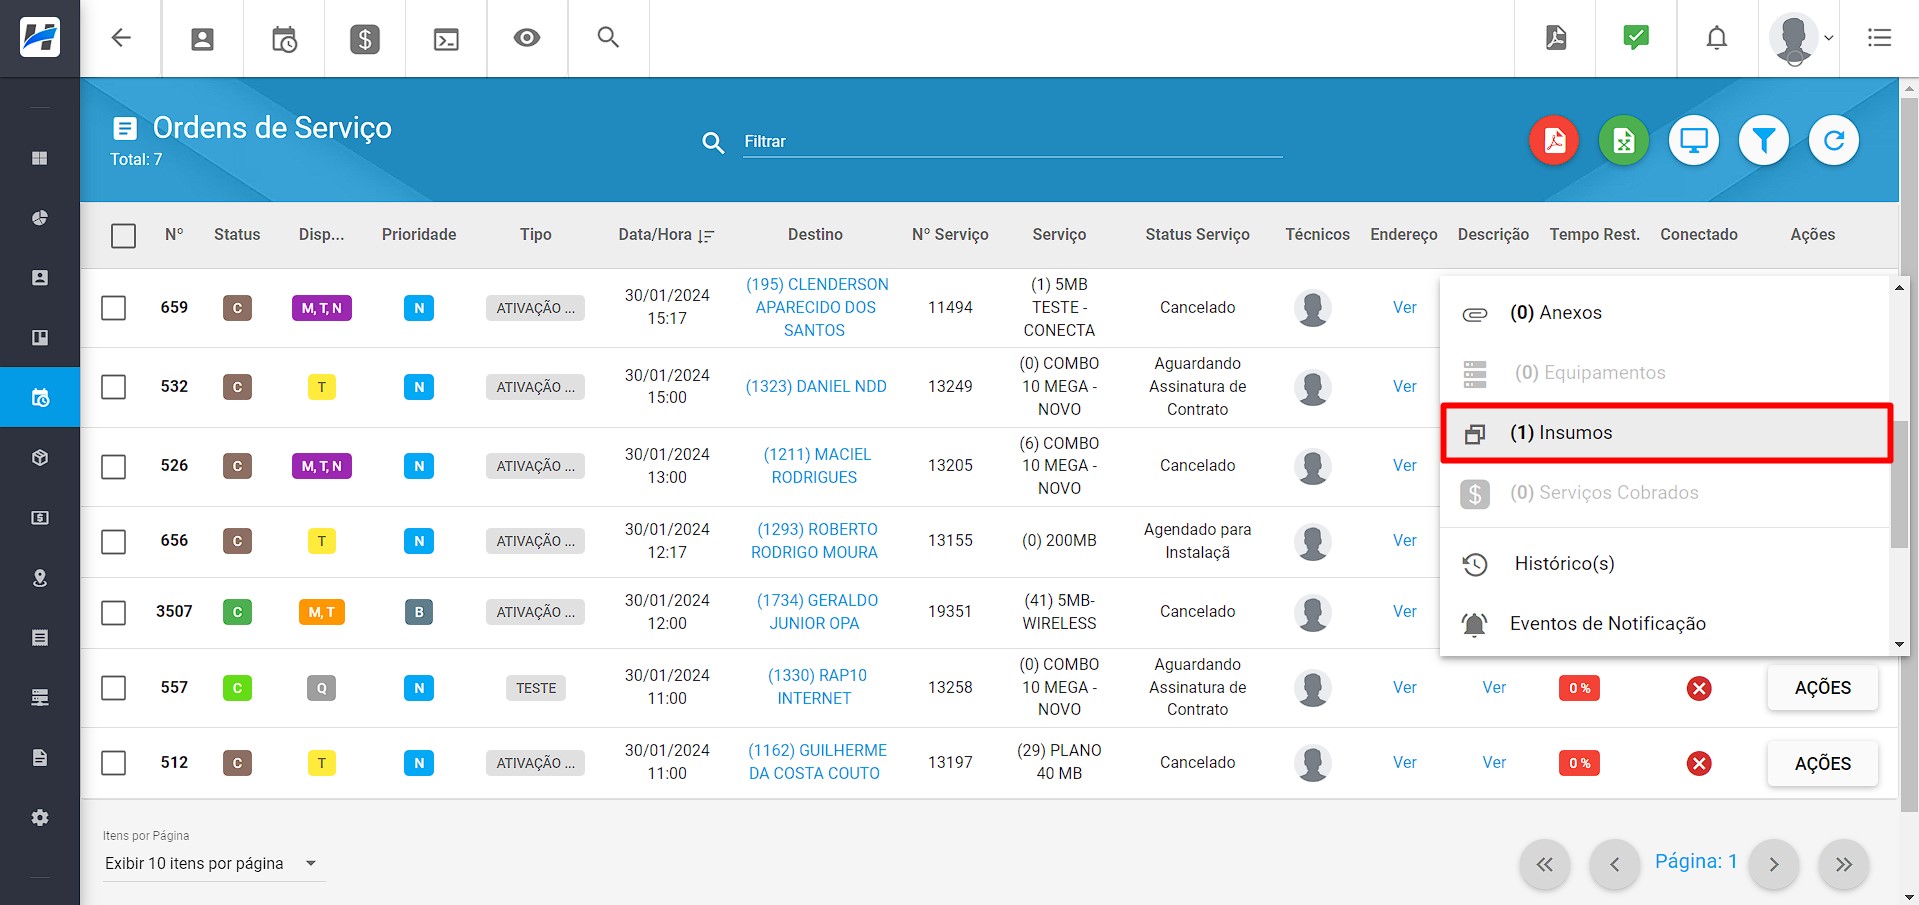Export orders to Excel with green button
The width and height of the screenshot is (1919, 905).
[x=1624, y=140]
